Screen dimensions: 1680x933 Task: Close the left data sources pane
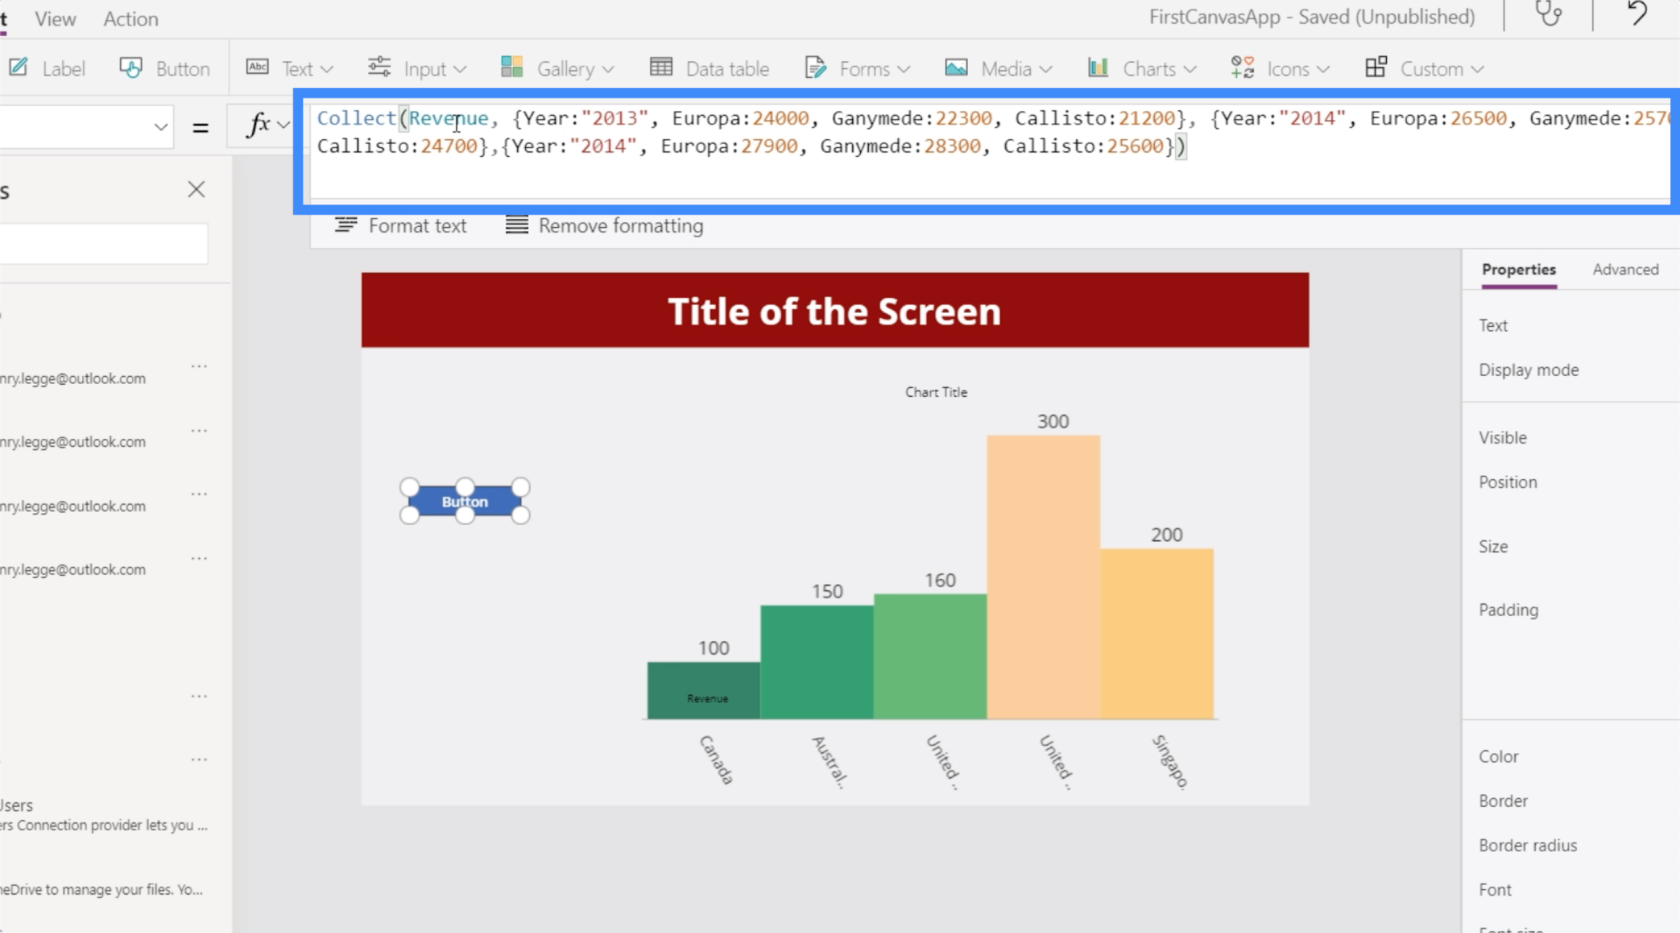pos(196,190)
